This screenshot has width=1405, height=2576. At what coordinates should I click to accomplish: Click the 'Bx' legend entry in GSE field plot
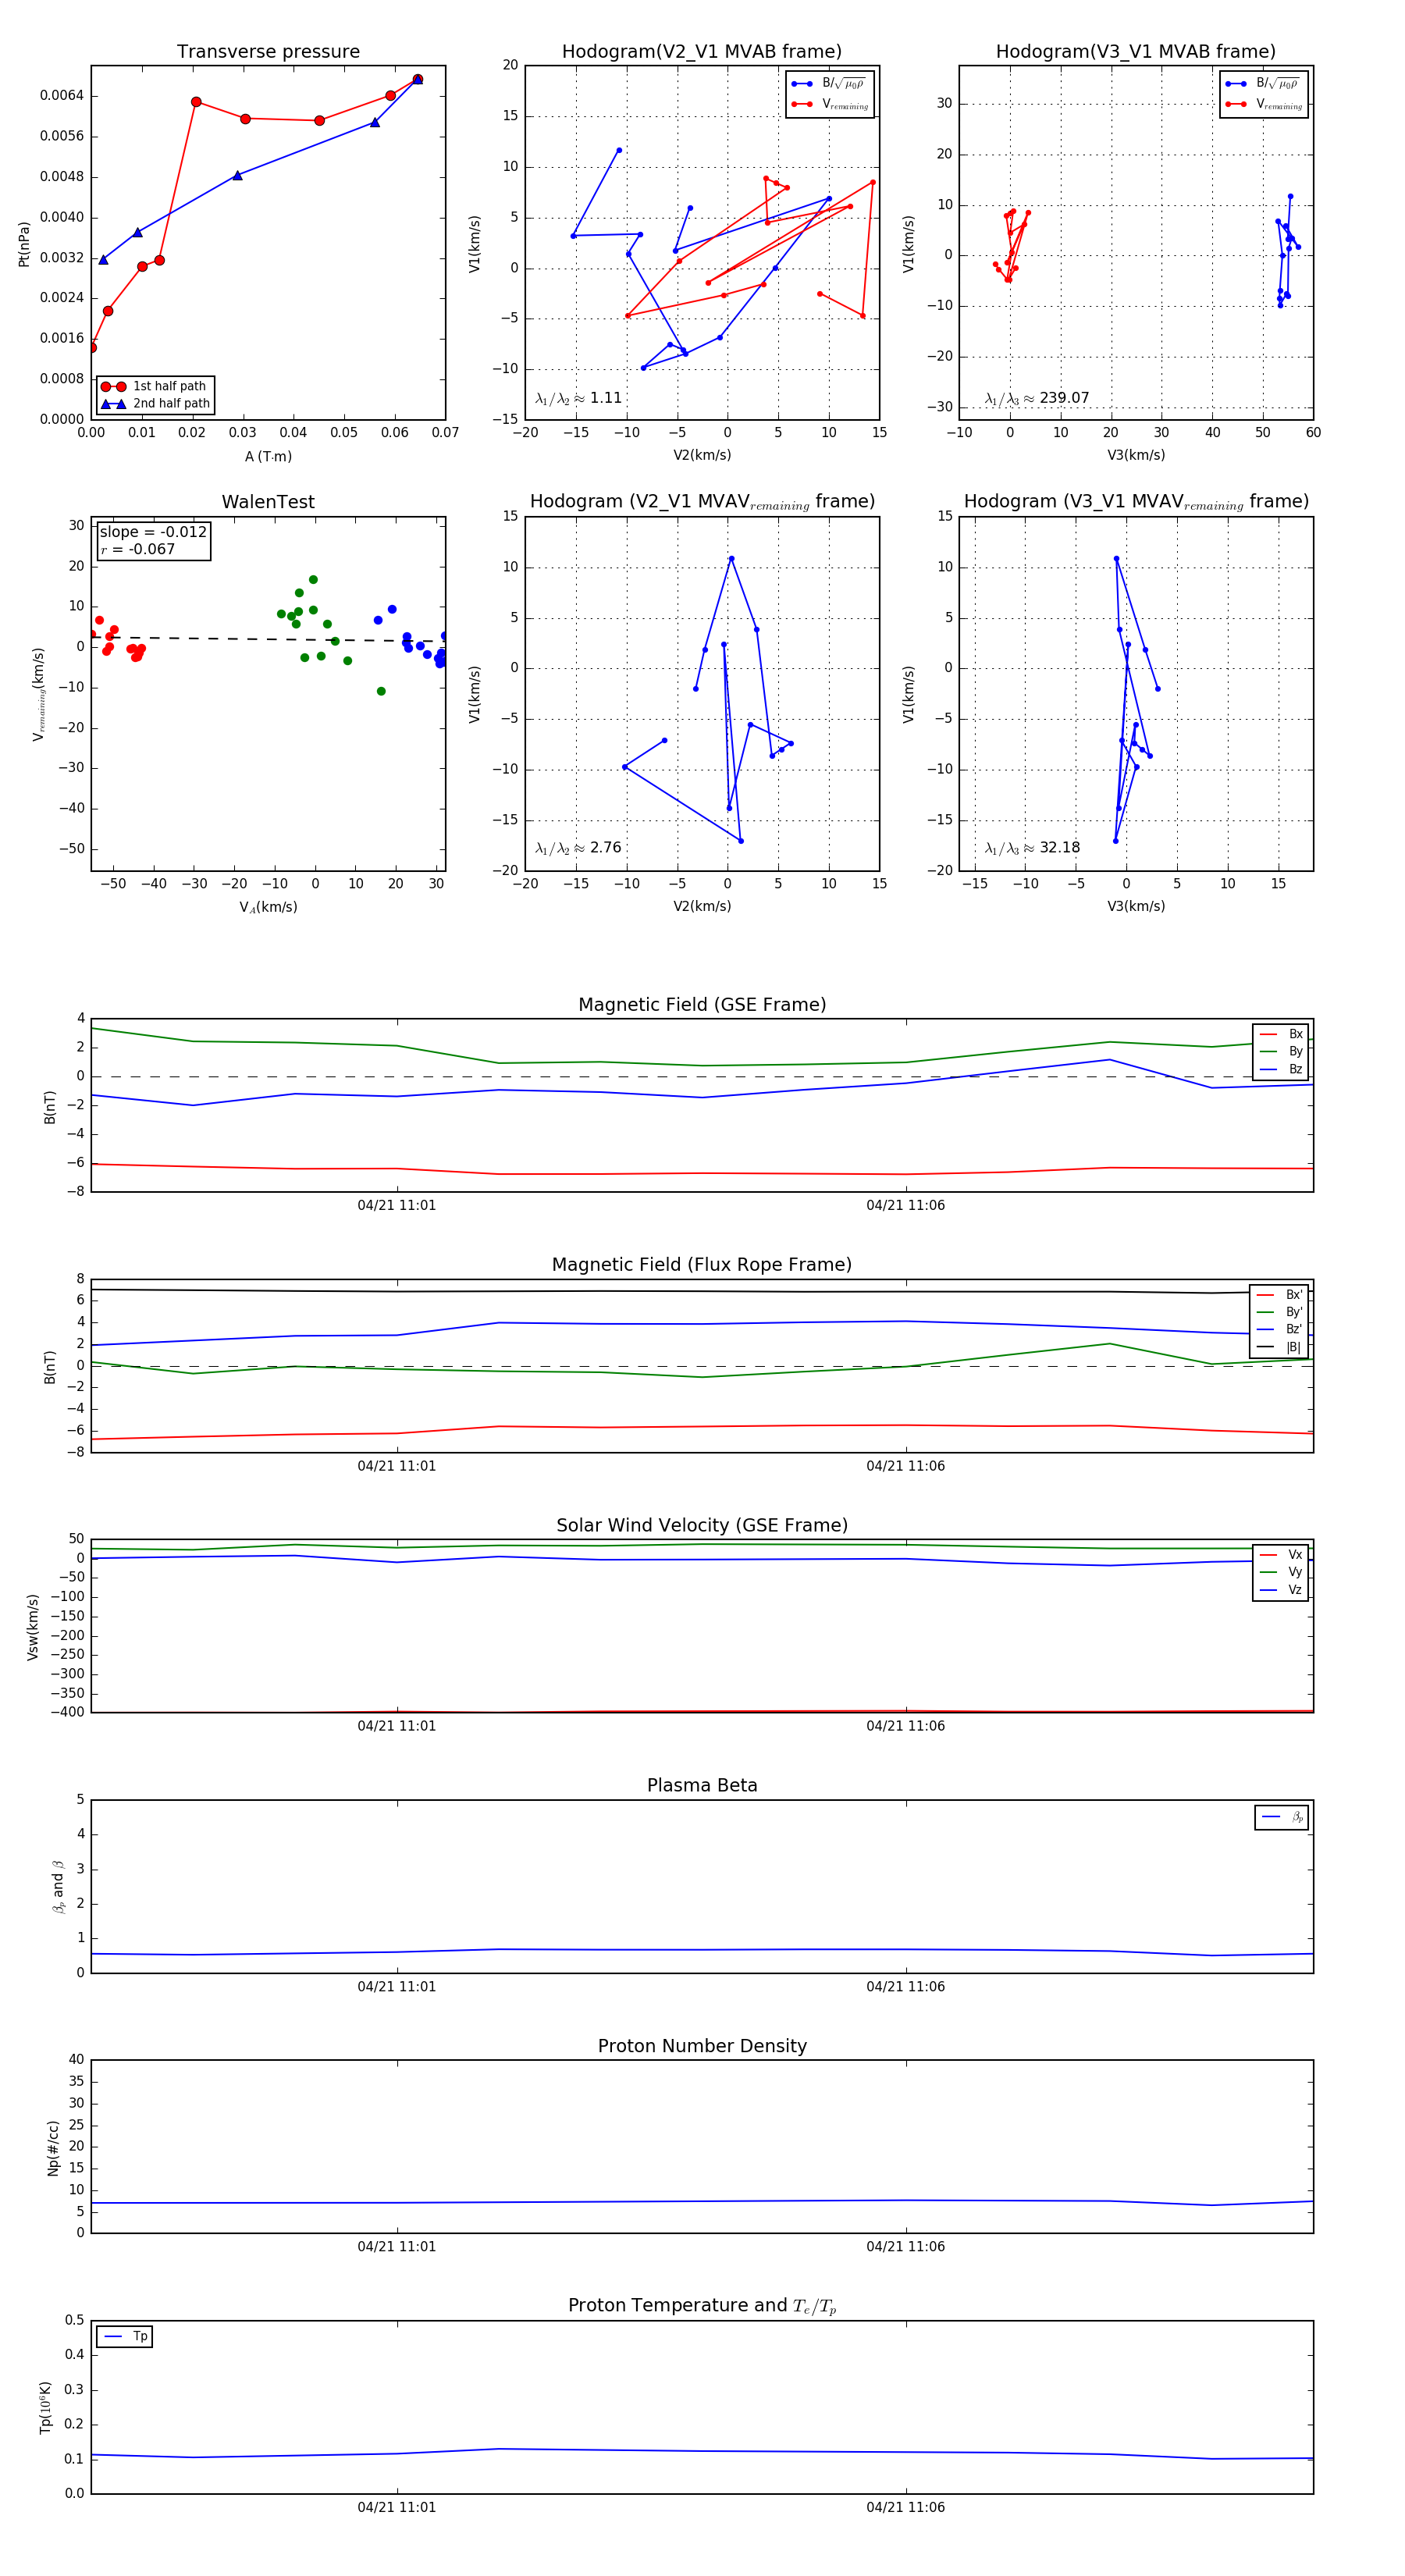pos(1281,1034)
